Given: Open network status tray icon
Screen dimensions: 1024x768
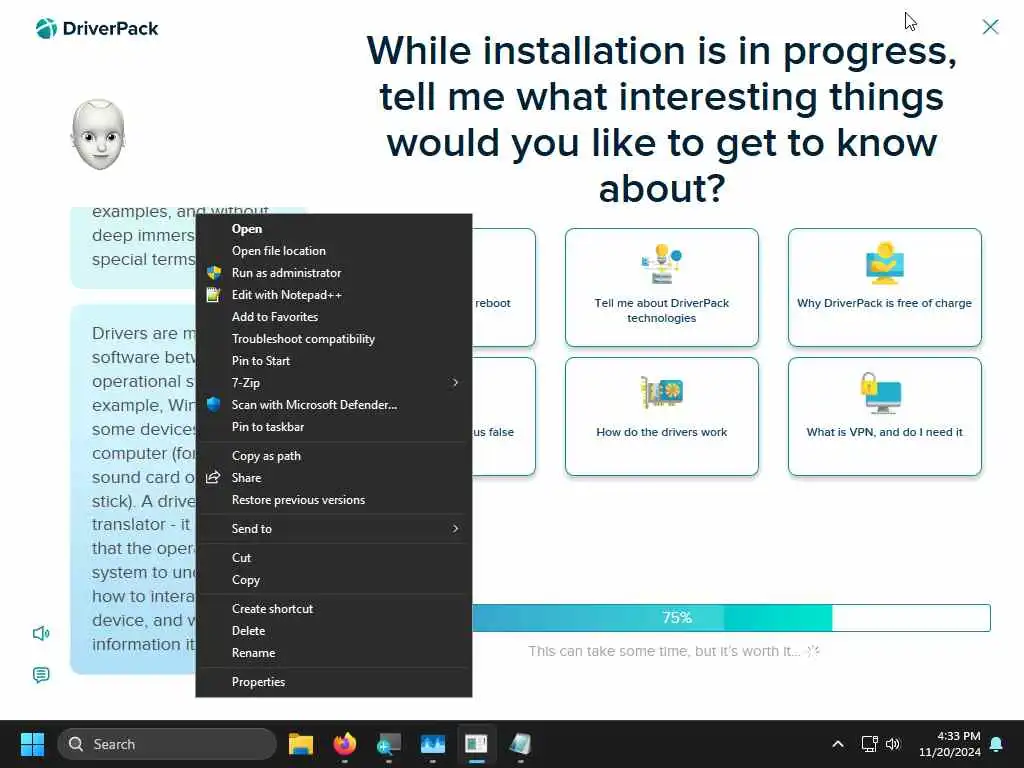Looking at the screenshot, I should pyautogui.click(x=869, y=744).
